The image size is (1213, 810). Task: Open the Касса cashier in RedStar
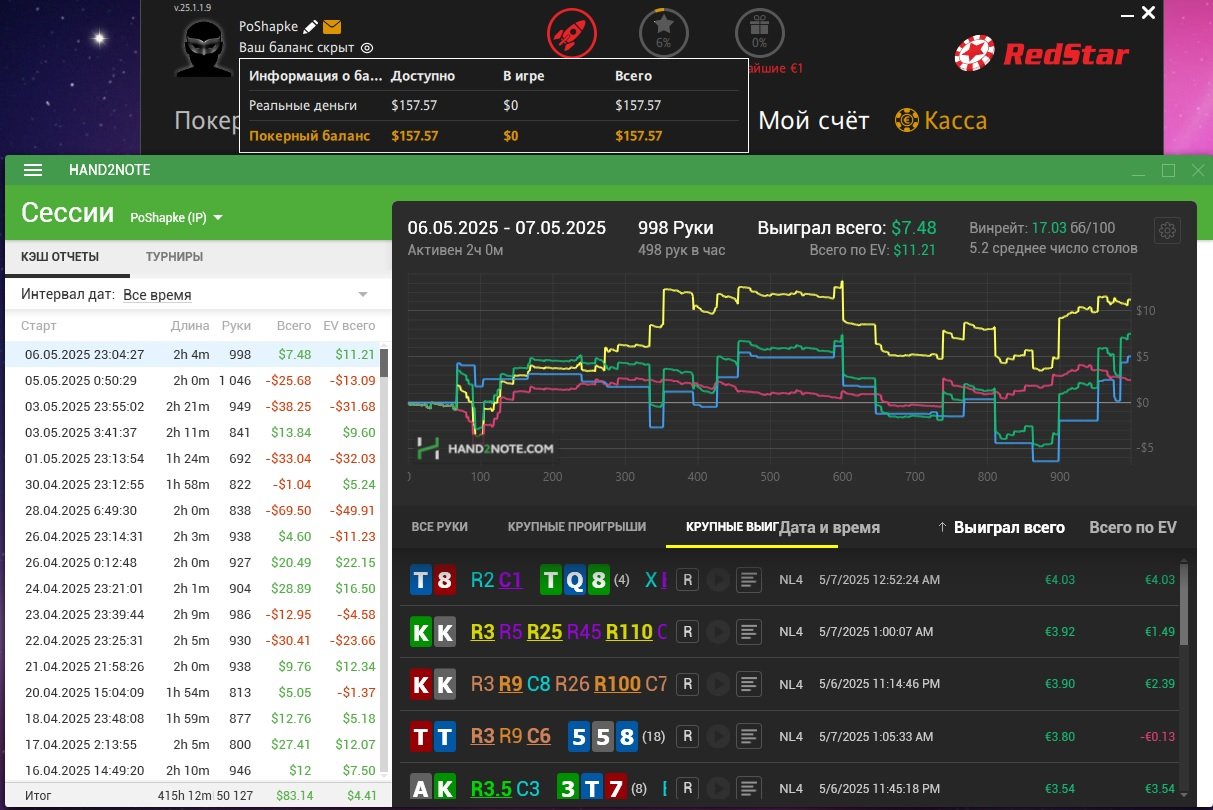pos(942,121)
